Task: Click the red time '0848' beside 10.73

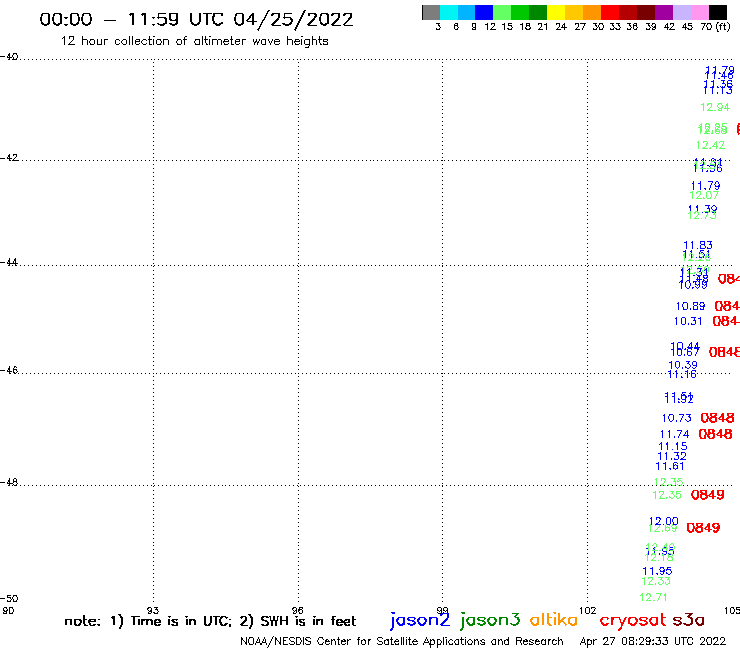Action: (717, 418)
